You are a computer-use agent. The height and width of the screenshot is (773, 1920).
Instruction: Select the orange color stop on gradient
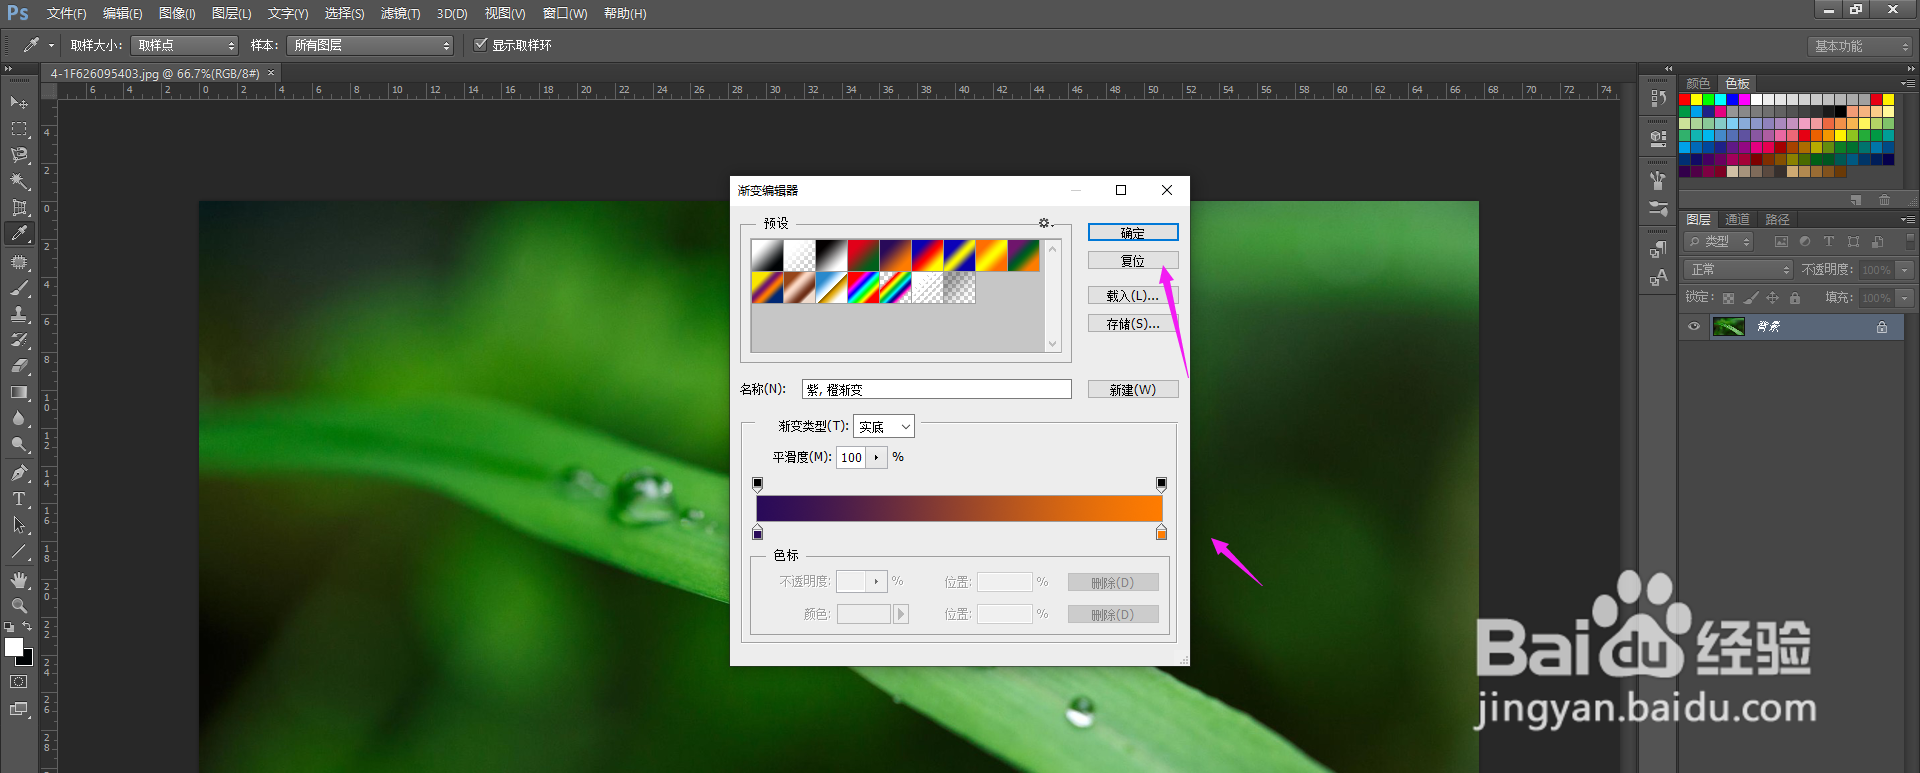pos(1161,533)
